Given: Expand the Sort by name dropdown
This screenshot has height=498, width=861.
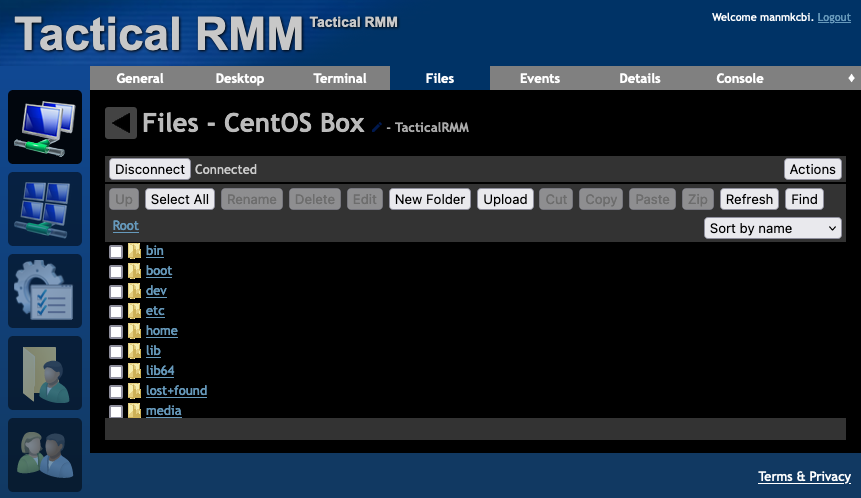Looking at the screenshot, I should pyautogui.click(x=773, y=228).
